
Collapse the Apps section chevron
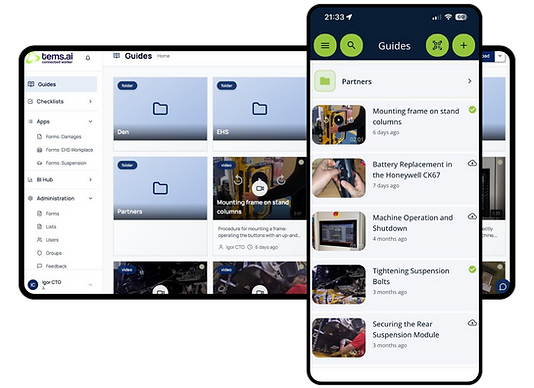pyautogui.click(x=90, y=121)
